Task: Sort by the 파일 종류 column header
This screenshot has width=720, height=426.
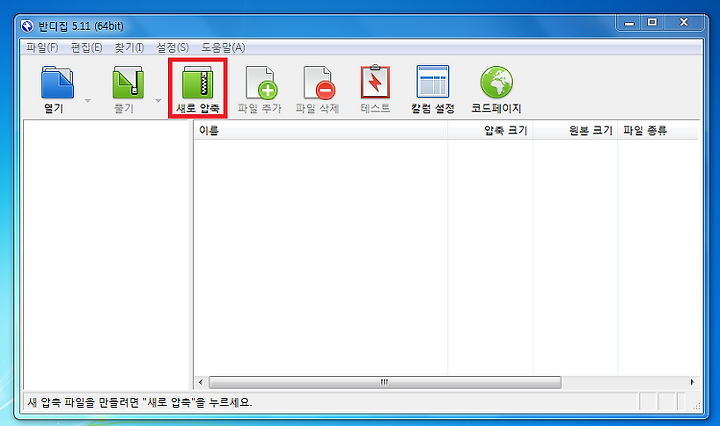Action: 658,130
